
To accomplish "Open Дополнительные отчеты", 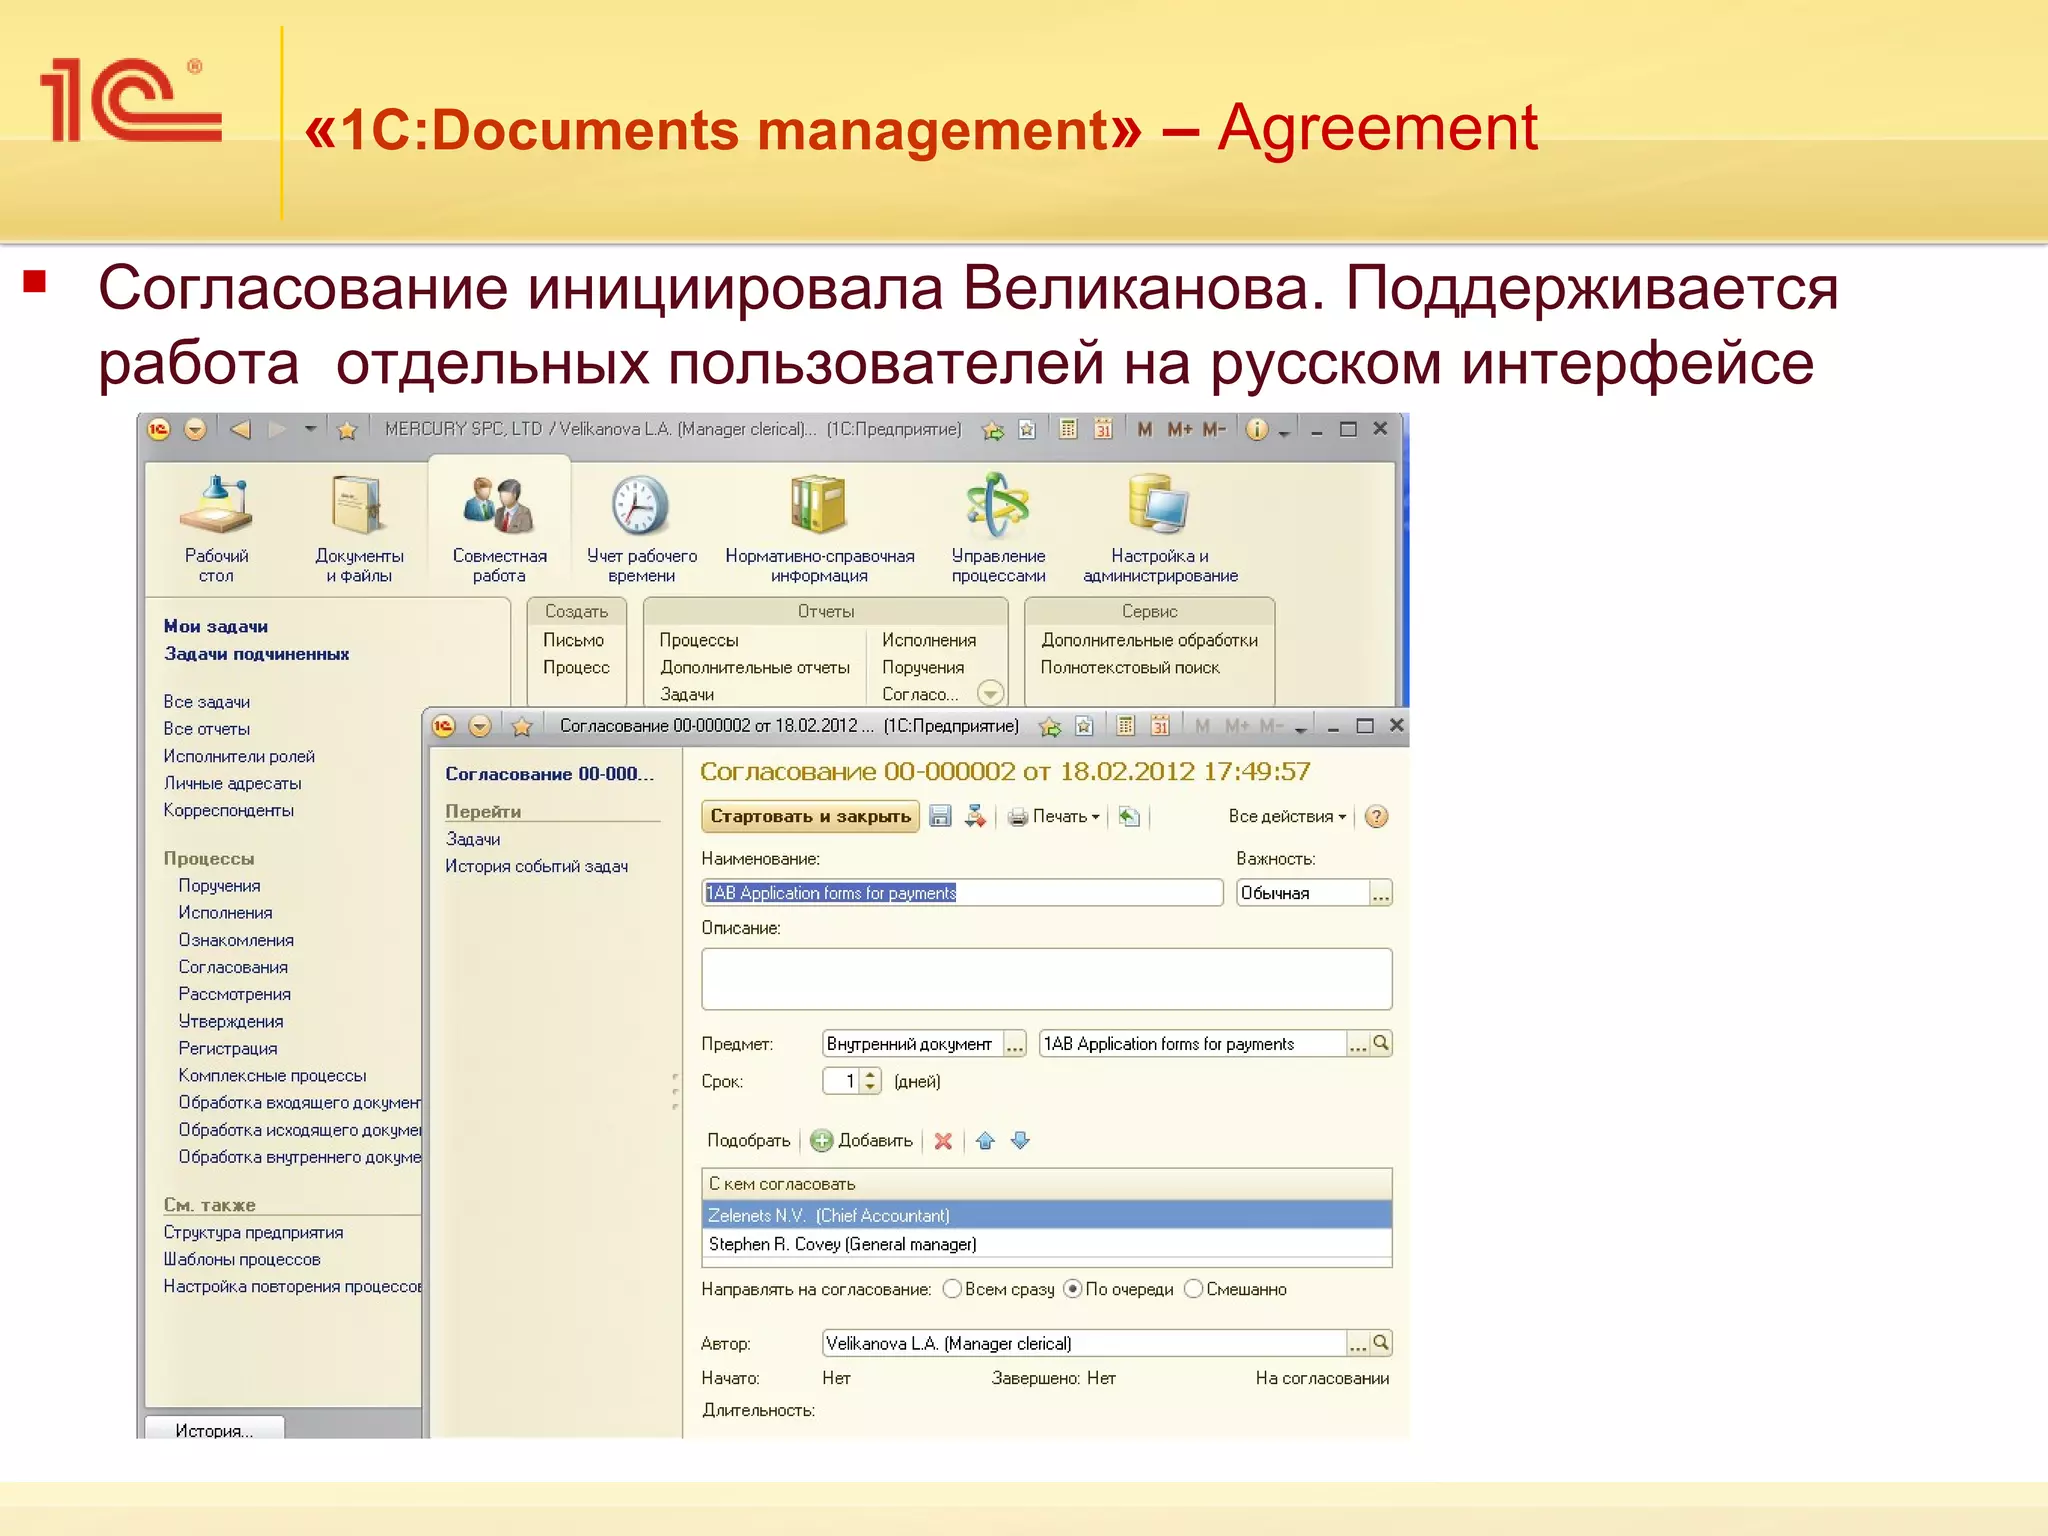I will [755, 667].
